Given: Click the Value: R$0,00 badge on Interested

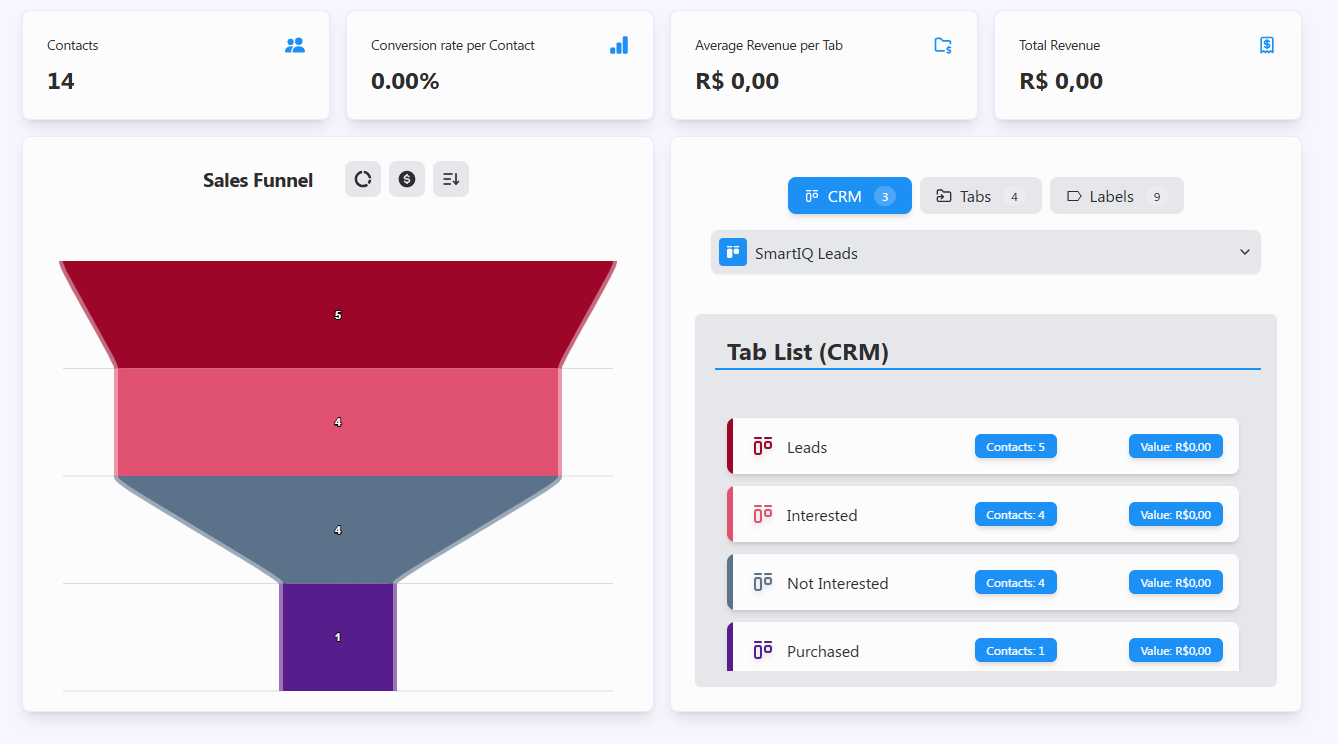Looking at the screenshot, I should coord(1175,514).
